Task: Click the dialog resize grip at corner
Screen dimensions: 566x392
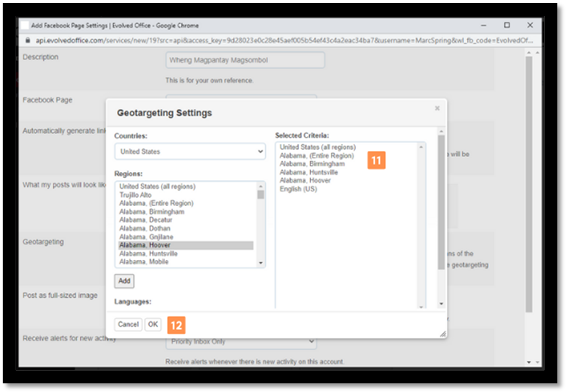Action: tap(443, 334)
